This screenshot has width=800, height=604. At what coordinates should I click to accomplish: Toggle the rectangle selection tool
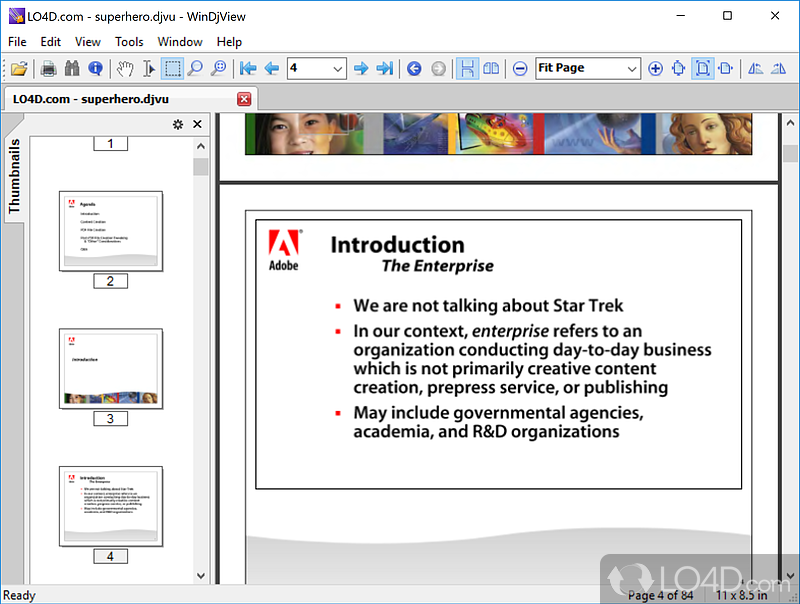[x=172, y=68]
